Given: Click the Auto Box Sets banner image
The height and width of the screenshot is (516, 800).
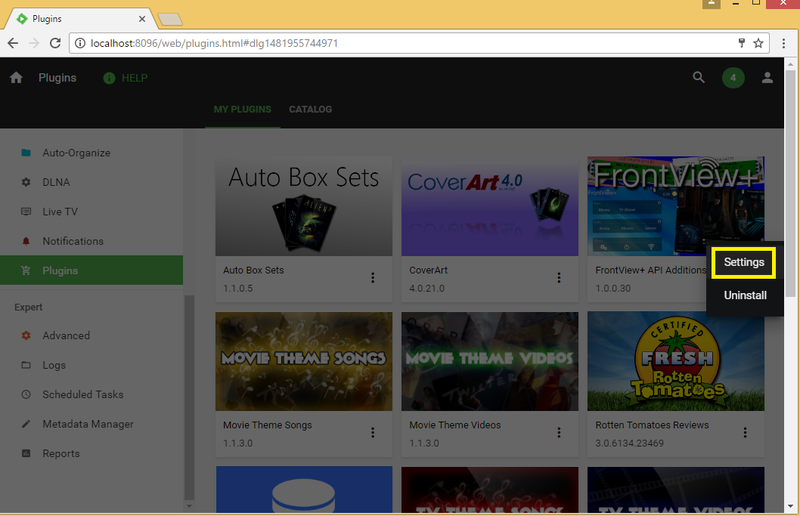Looking at the screenshot, I should (304, 206).
